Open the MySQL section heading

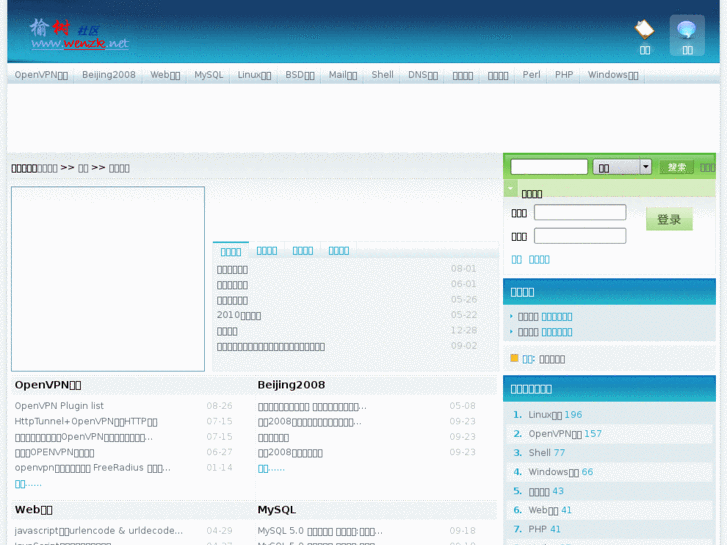pyautogui.click(x=276, y=510)
